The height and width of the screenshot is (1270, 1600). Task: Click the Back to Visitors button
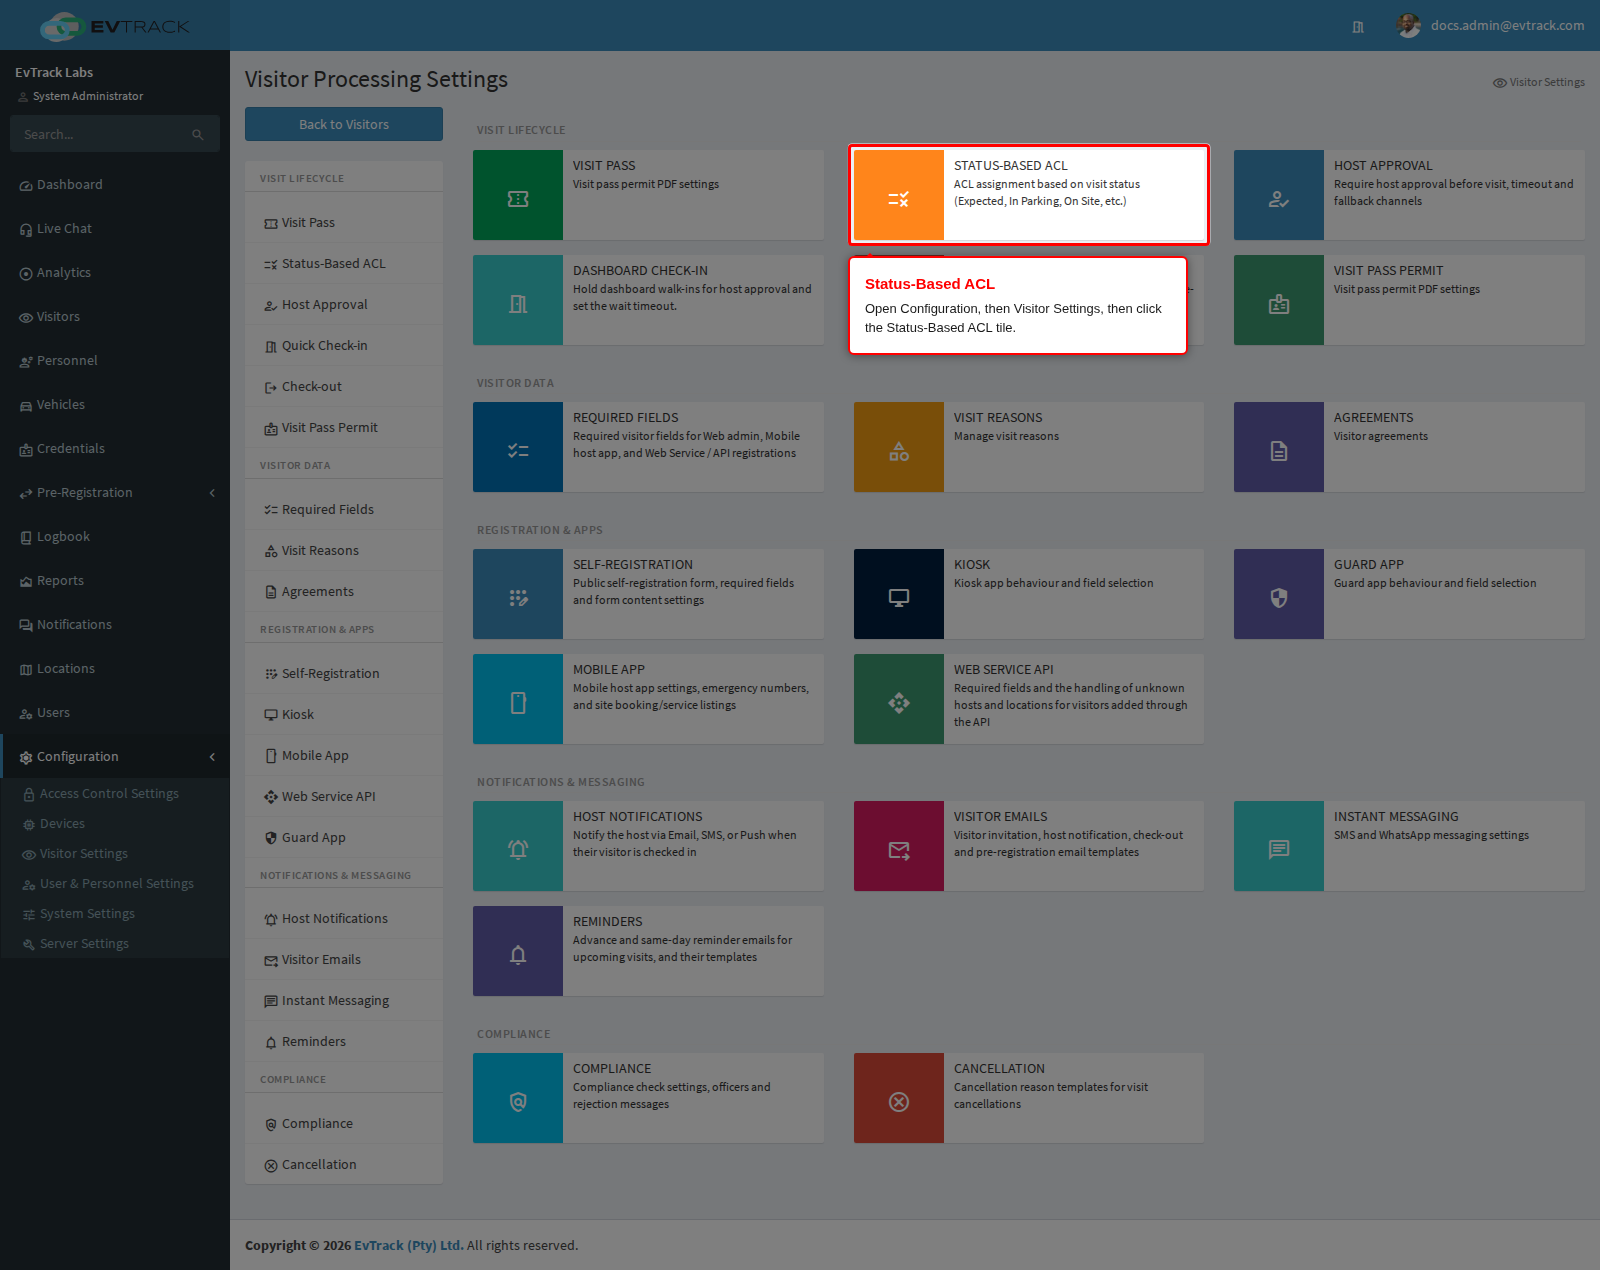tap(344, 124)
